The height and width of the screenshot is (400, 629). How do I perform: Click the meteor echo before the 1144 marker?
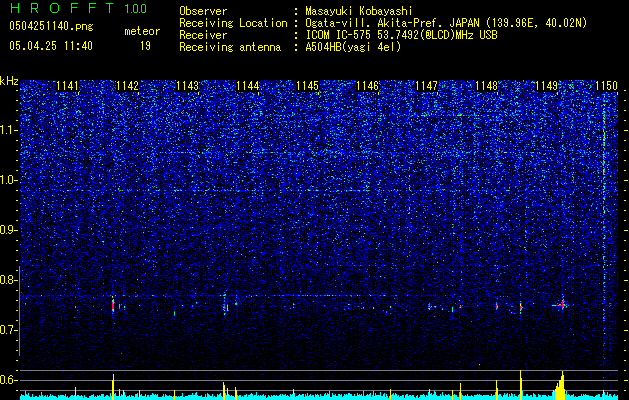pyautogui.click(x=225, y=307)
